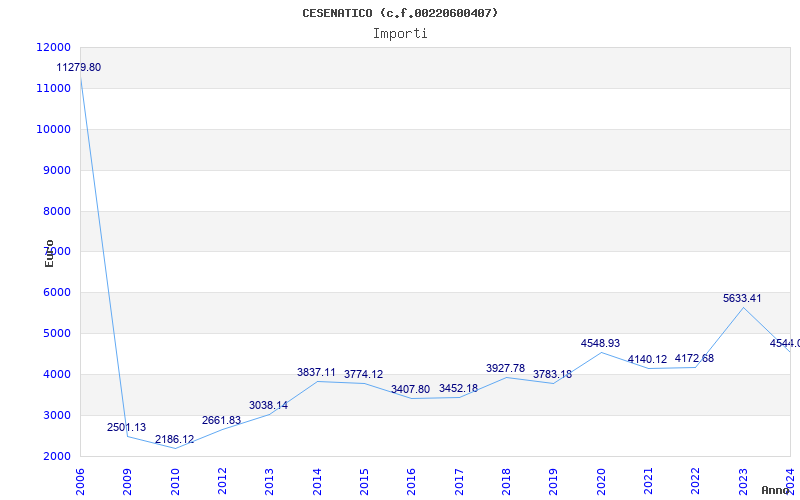This screenshot has width=800, height=500.
Task: Click the x-axis year 2021
Action: point(648,481)
